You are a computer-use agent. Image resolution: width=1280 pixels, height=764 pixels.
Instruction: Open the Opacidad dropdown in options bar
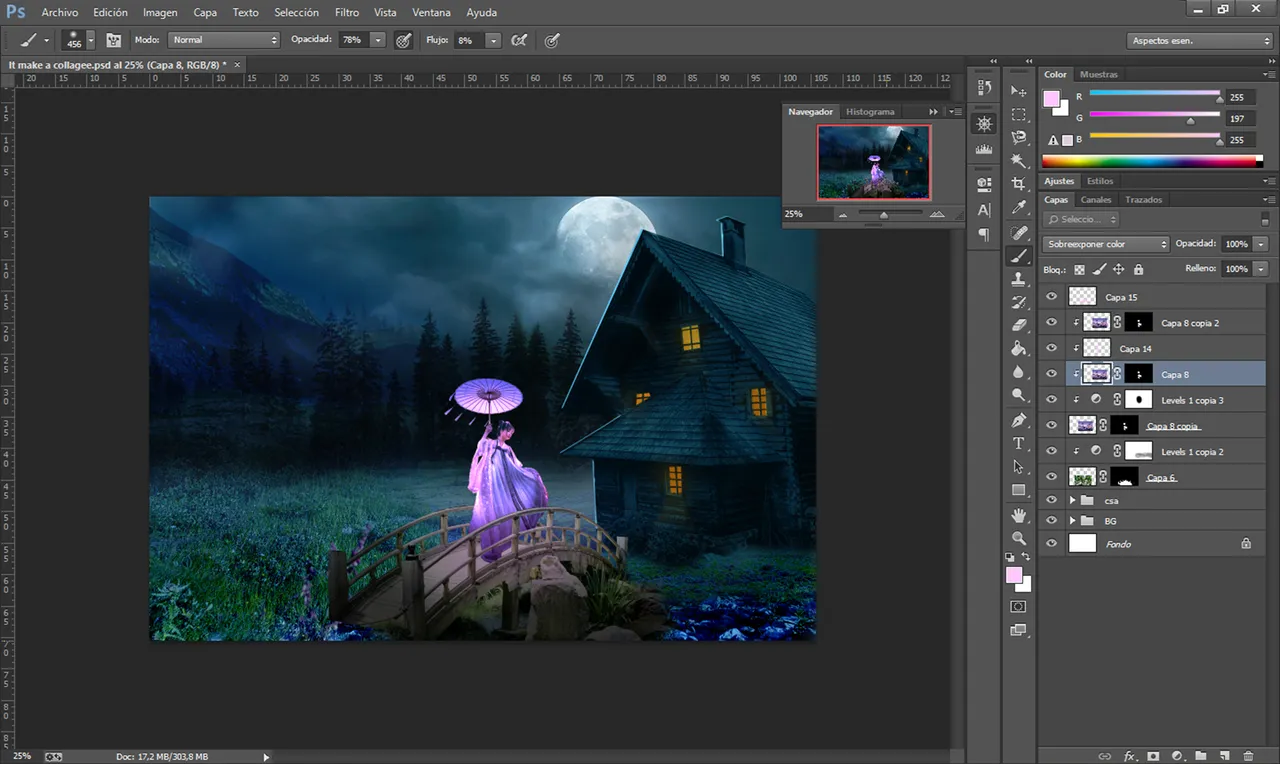point(378,40)
